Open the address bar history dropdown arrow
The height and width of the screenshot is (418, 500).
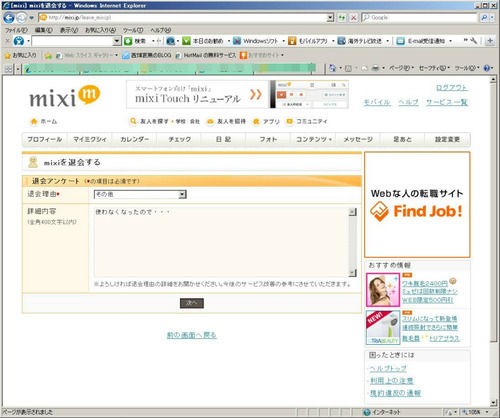coord(330,18)
